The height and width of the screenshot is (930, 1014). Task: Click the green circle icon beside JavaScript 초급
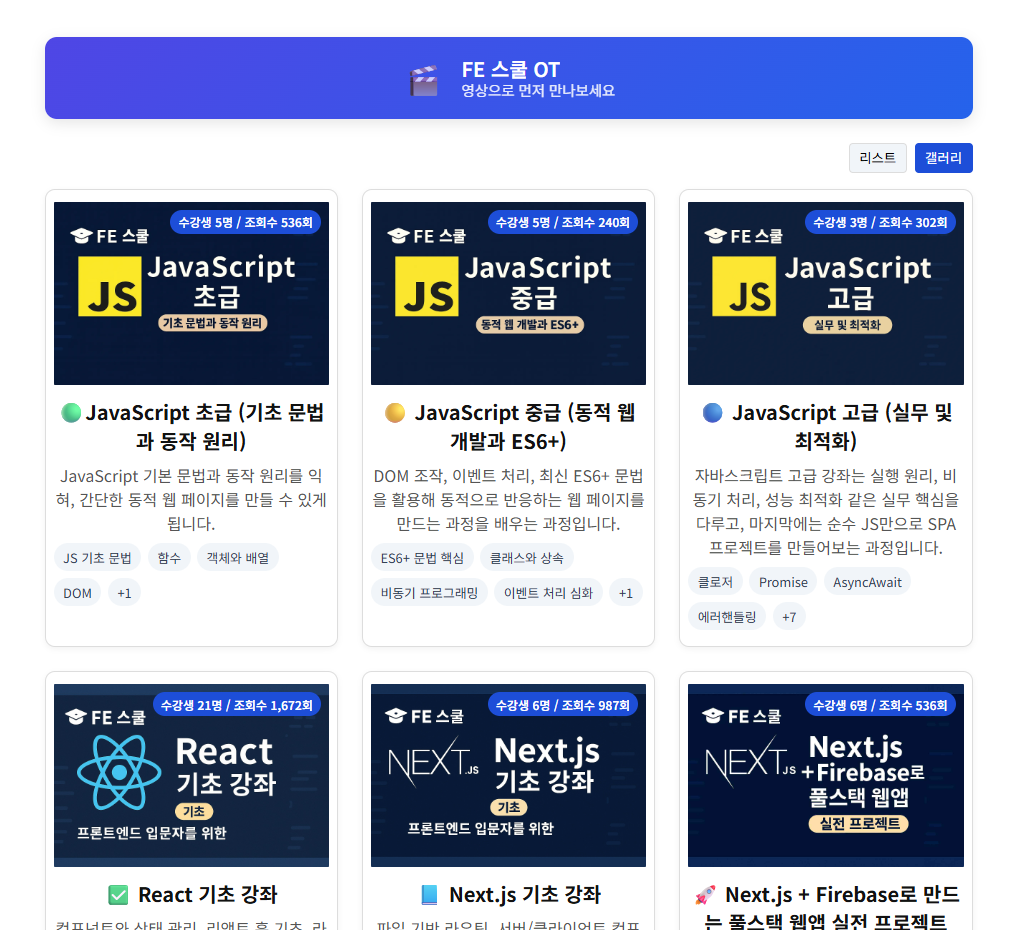pyautogui.click(x=71, y=413)
